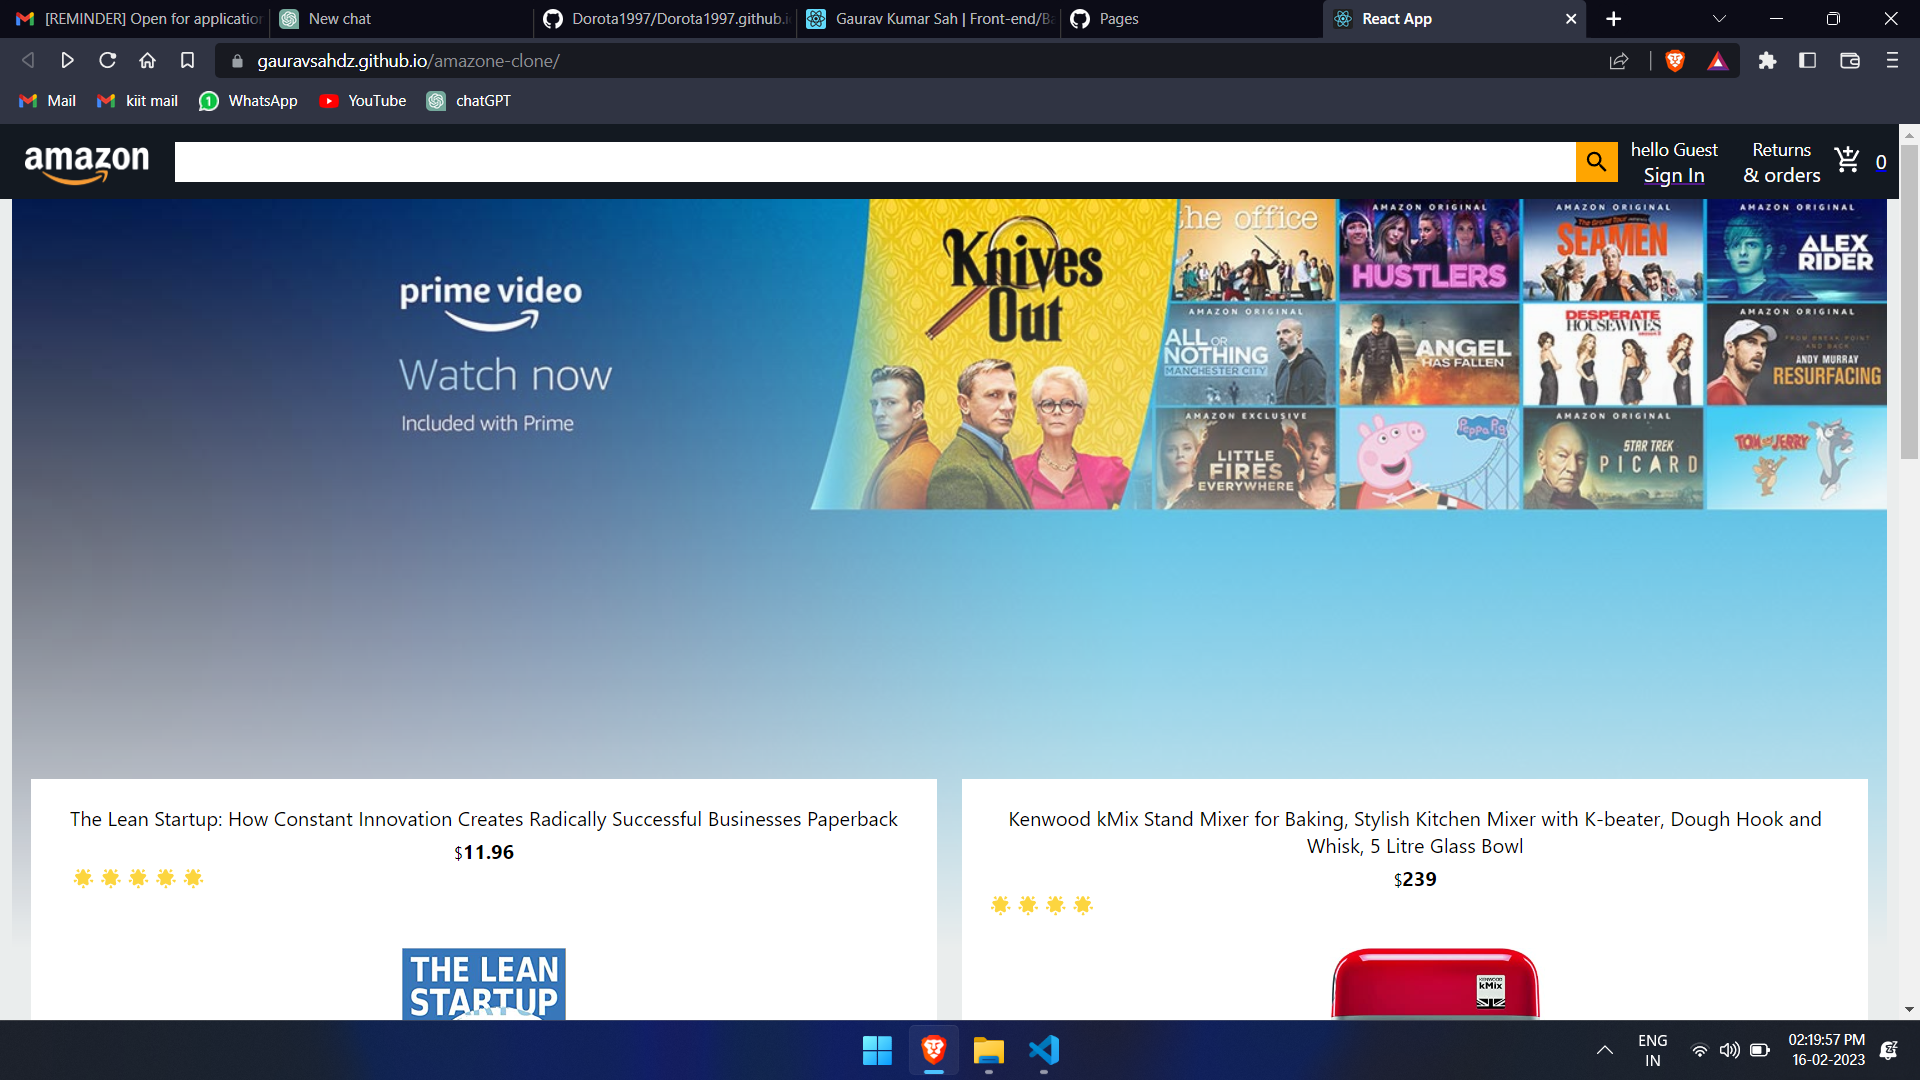
Task: Open the Brave wallet icon
Action: (x=1849, y=61)
